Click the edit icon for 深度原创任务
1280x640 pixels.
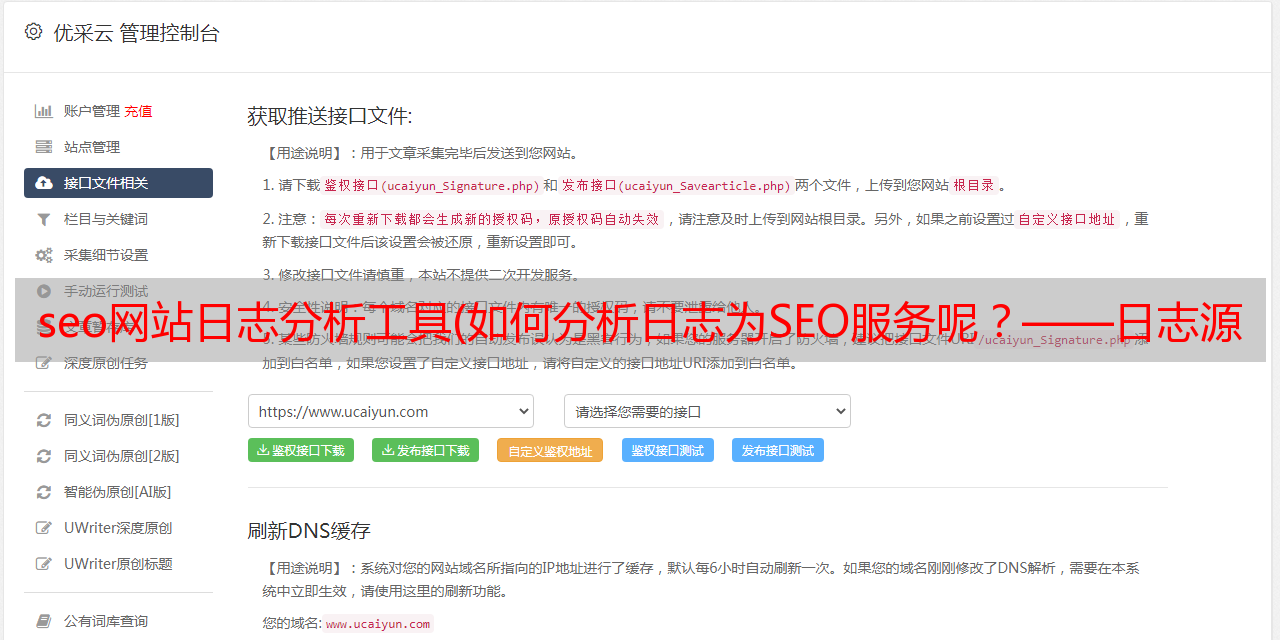coord(43,363)
